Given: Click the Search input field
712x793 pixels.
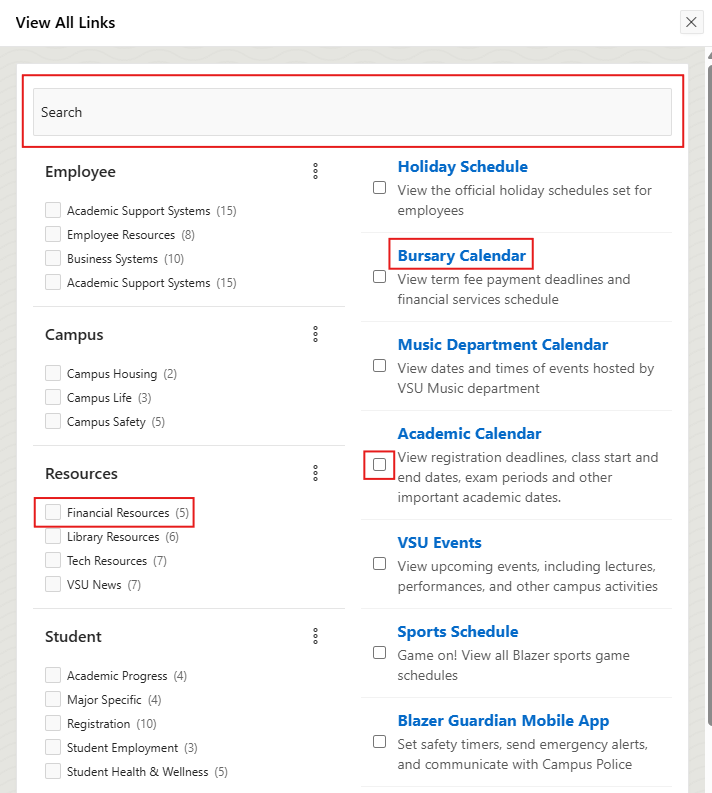Looking at the screenshot, I should (x=352, y=112).
